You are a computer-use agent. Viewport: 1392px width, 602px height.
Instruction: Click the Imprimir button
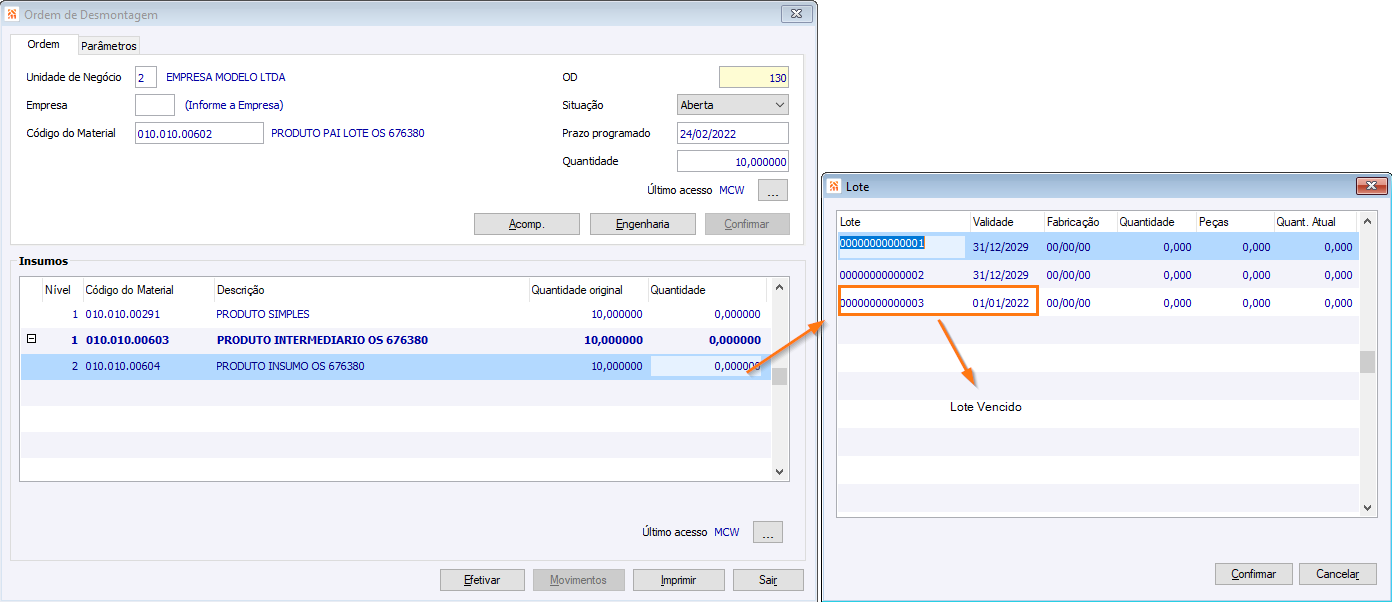click(x=679, y=580)
